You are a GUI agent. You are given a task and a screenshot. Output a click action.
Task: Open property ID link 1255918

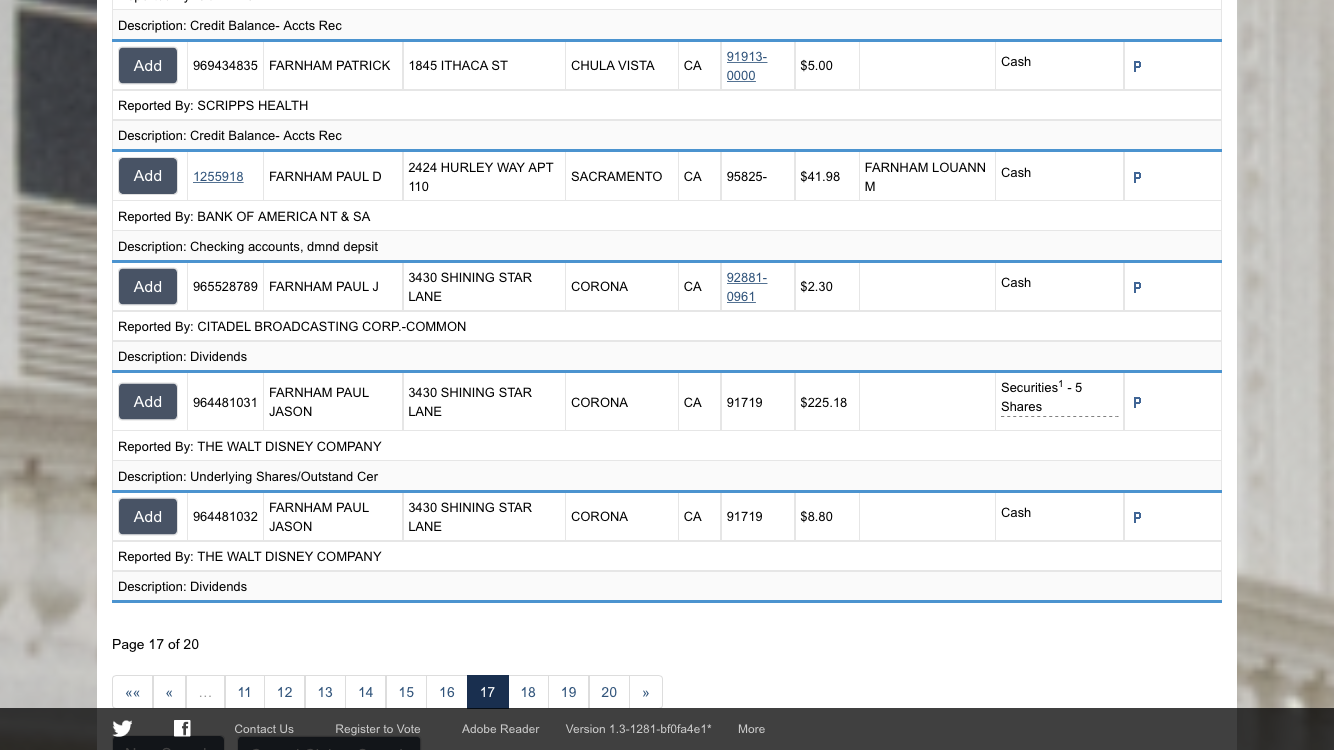tap(218, 177)
